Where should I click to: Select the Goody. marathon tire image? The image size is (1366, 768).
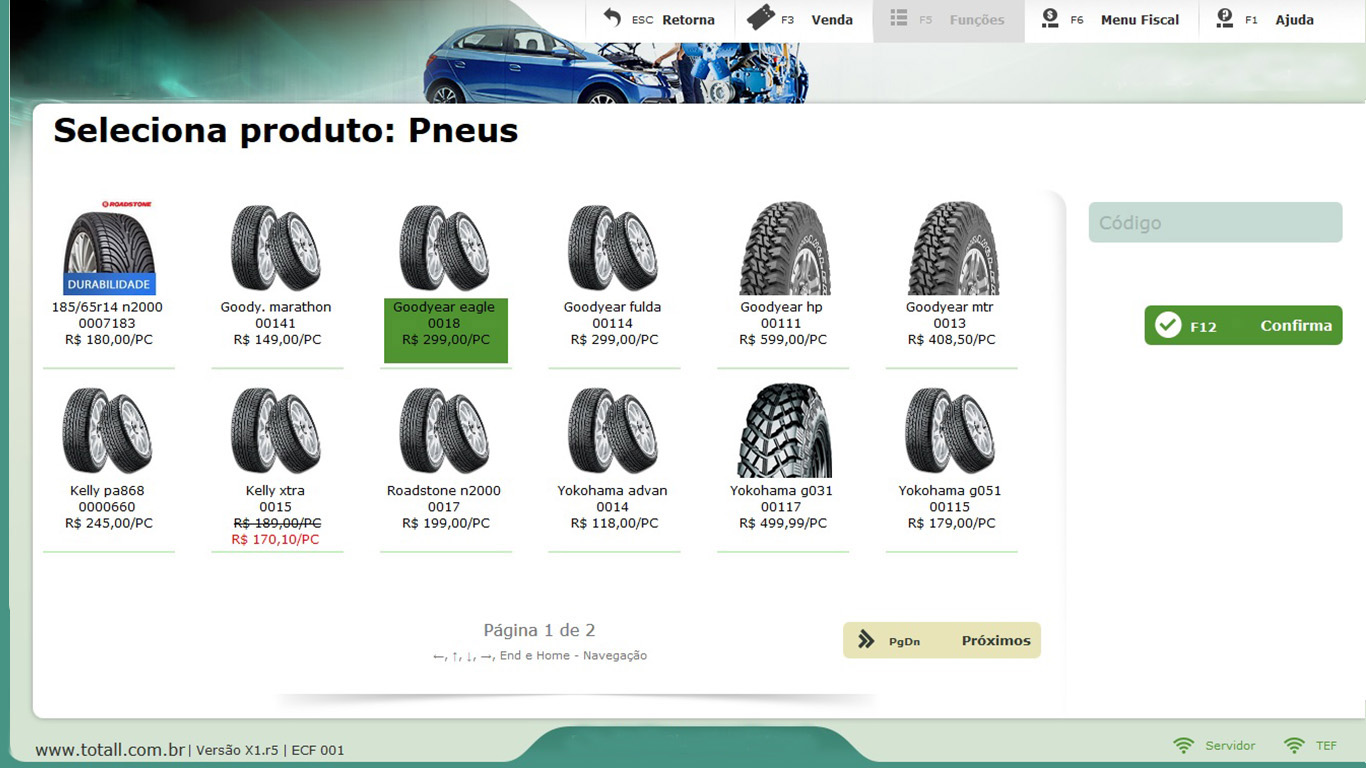point(275,248)
